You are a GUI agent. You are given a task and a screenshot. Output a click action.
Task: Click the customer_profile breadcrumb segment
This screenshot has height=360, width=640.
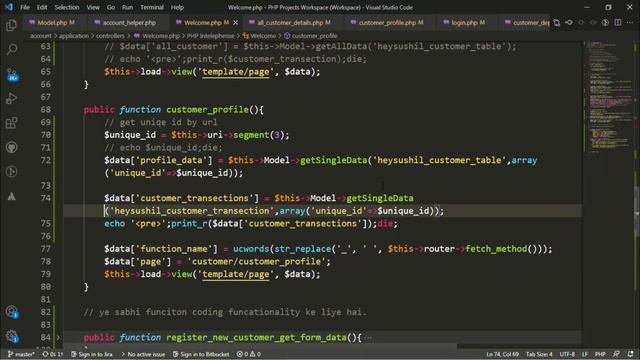tap(311, 36)
